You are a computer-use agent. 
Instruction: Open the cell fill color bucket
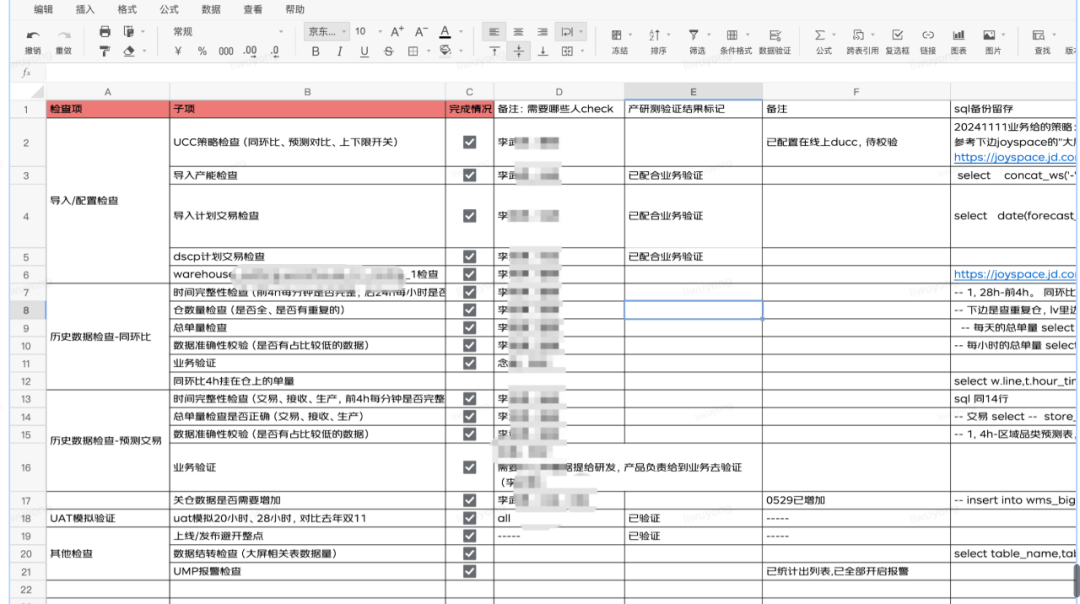click(x=446, y=51)
